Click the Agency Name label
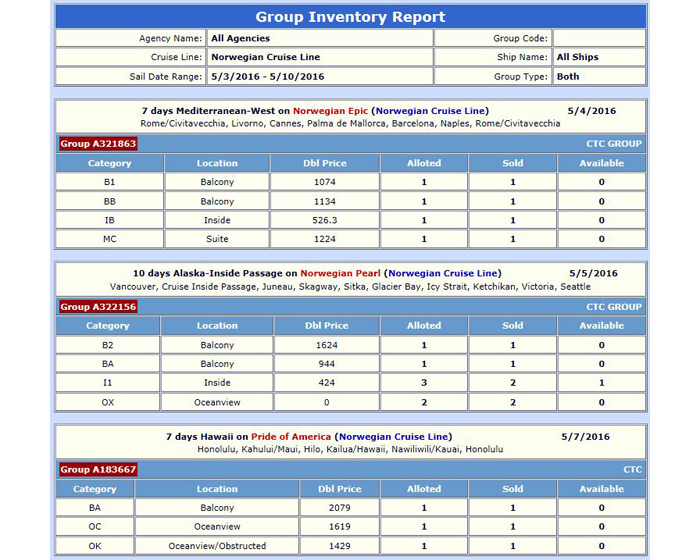The width and height of the screenshot is (700, 560). tap(171, 38)
